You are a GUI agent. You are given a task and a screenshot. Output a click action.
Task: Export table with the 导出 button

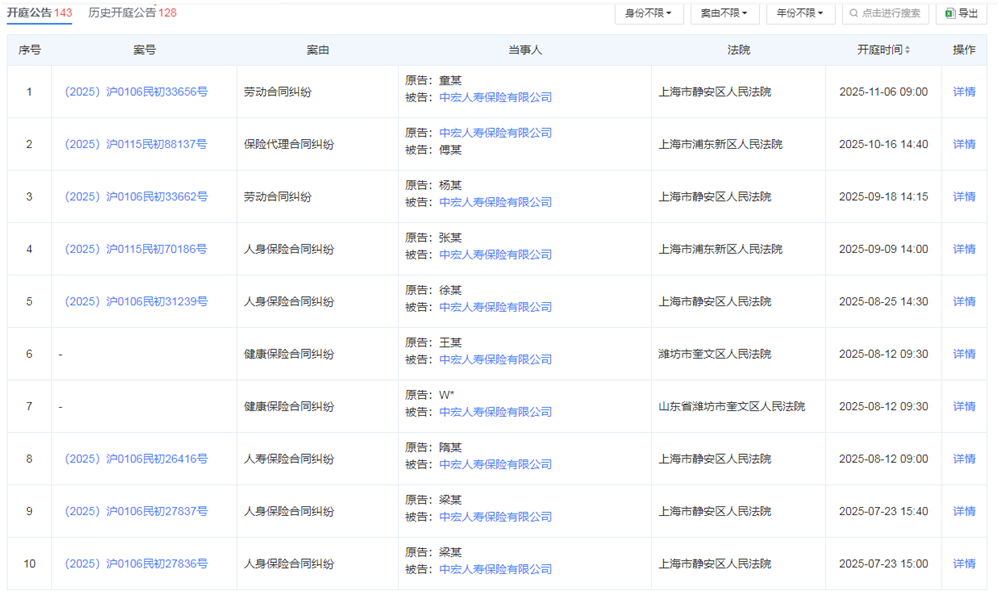[961, 13]
